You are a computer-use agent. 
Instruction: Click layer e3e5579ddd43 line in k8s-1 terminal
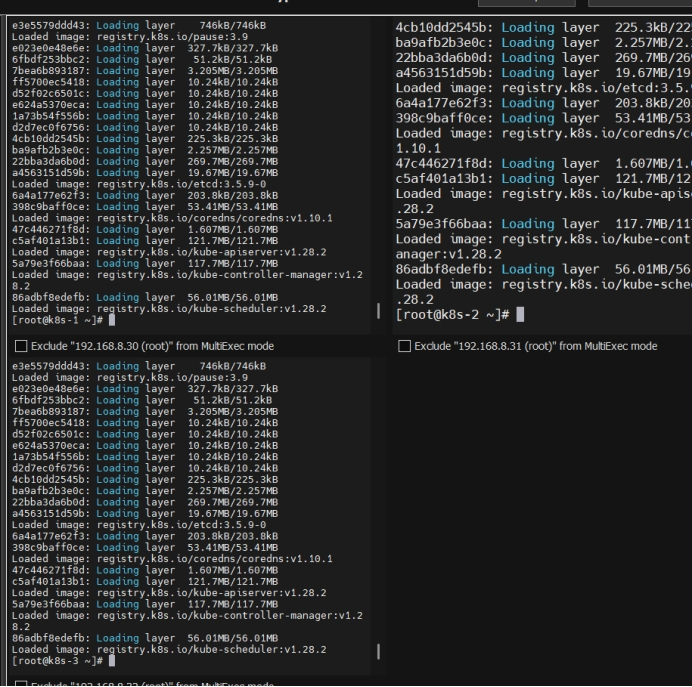139,25
